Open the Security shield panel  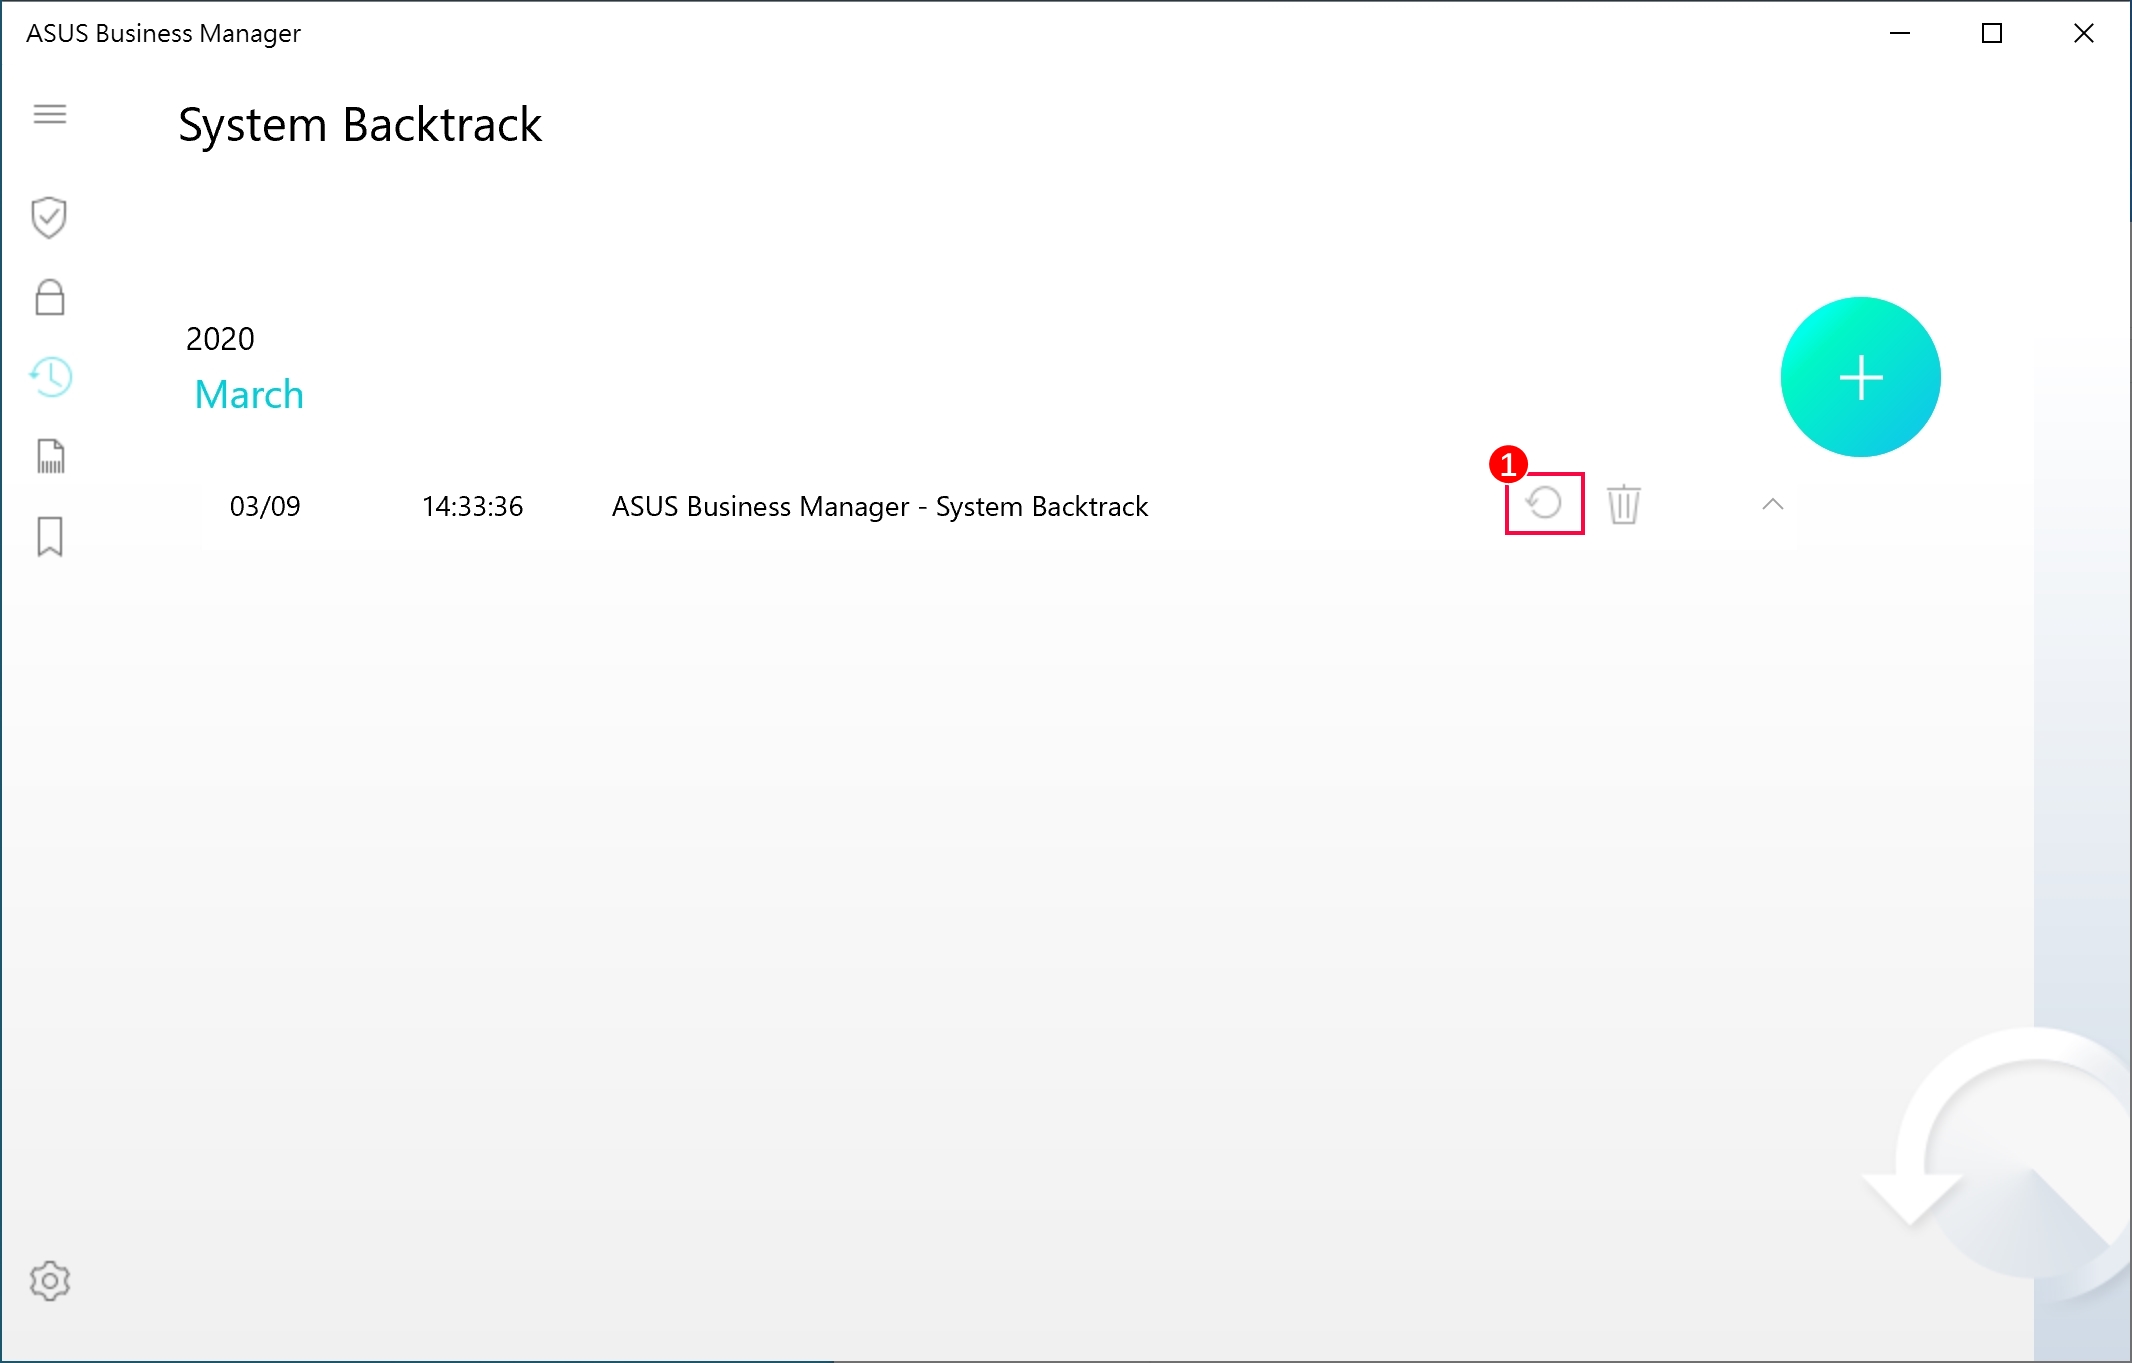[x=50, y=218]
